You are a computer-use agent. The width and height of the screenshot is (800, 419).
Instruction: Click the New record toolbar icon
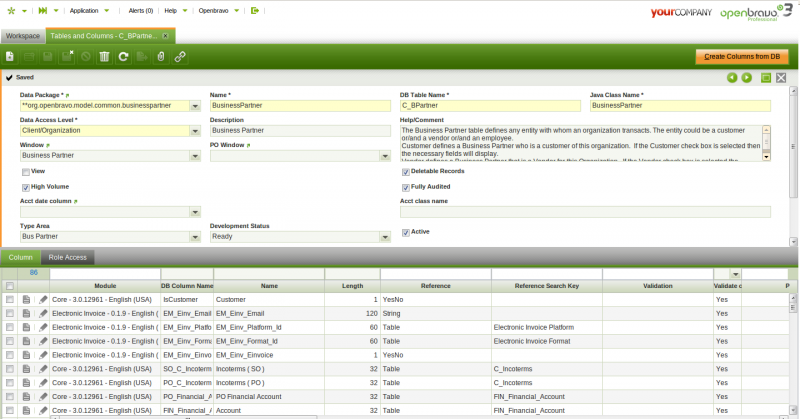point(10,57)
